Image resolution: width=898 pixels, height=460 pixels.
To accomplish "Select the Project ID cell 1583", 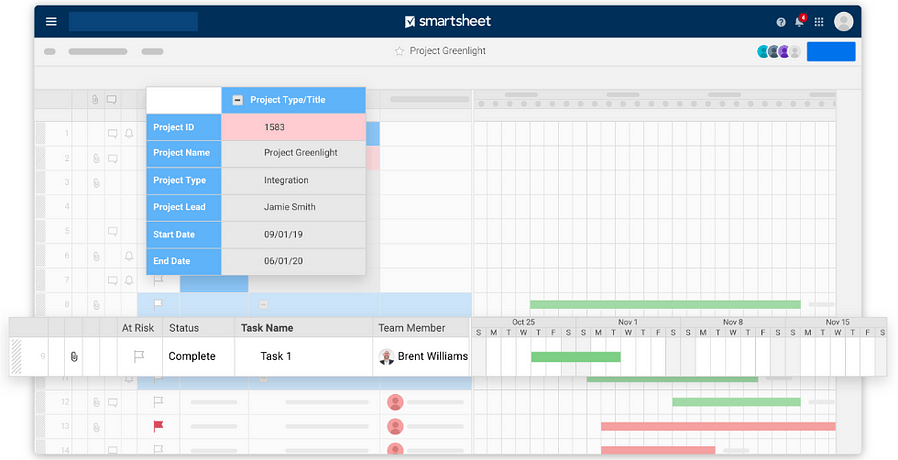I will pos(293,127).
